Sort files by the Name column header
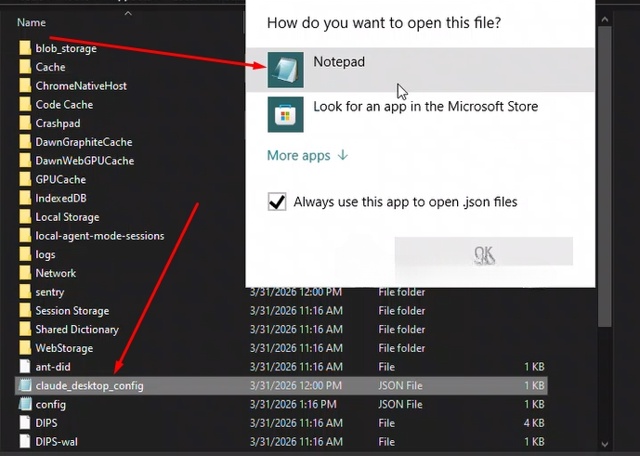Image resolution: width=640 pixels, height=456 pixels. [x=31, y=22]
